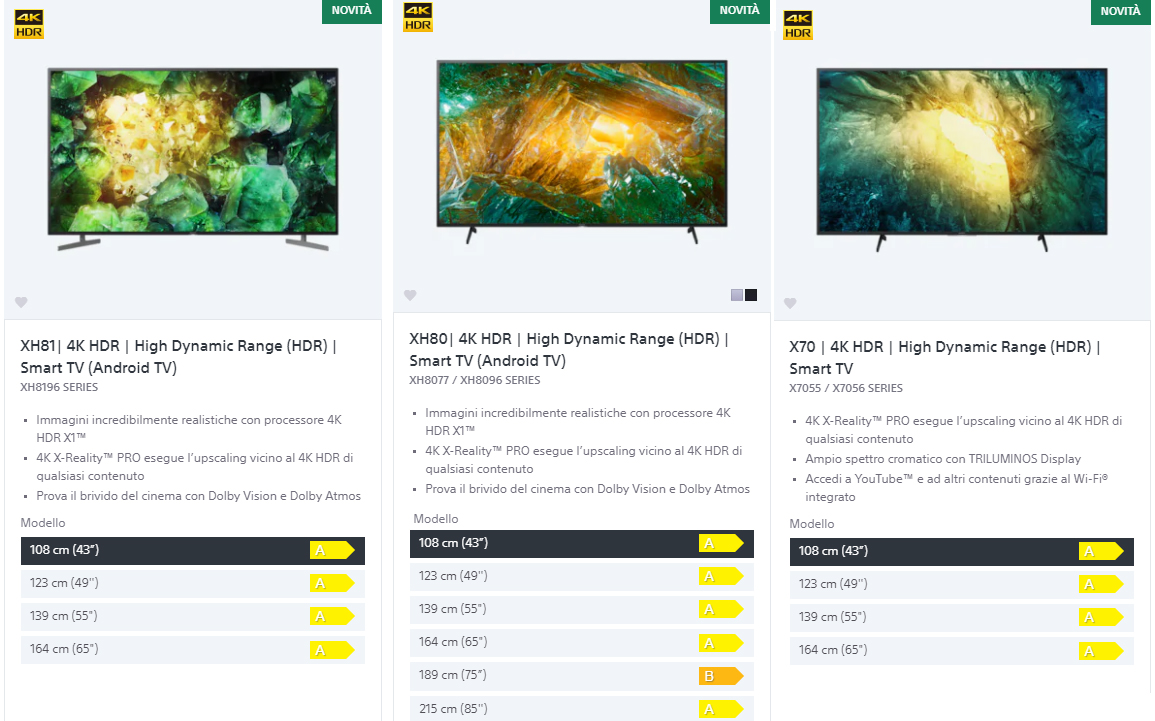Add XH80 to favorites using heart icon
The width and height of the screenshot is (1155, 721).
[410, 295]
